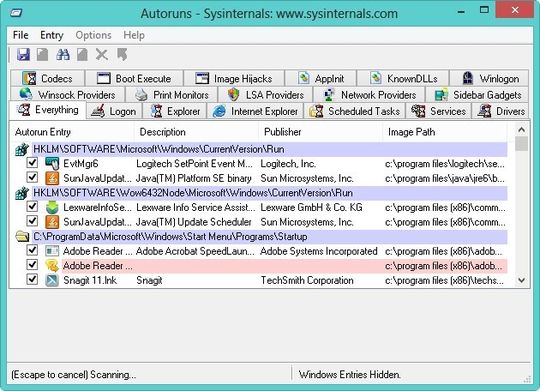Image resolution: width=540 pixels, height=391 pixels.
Task: Click icon of highlighted pink Adobe Reader entry
Action: coord(52,266)
